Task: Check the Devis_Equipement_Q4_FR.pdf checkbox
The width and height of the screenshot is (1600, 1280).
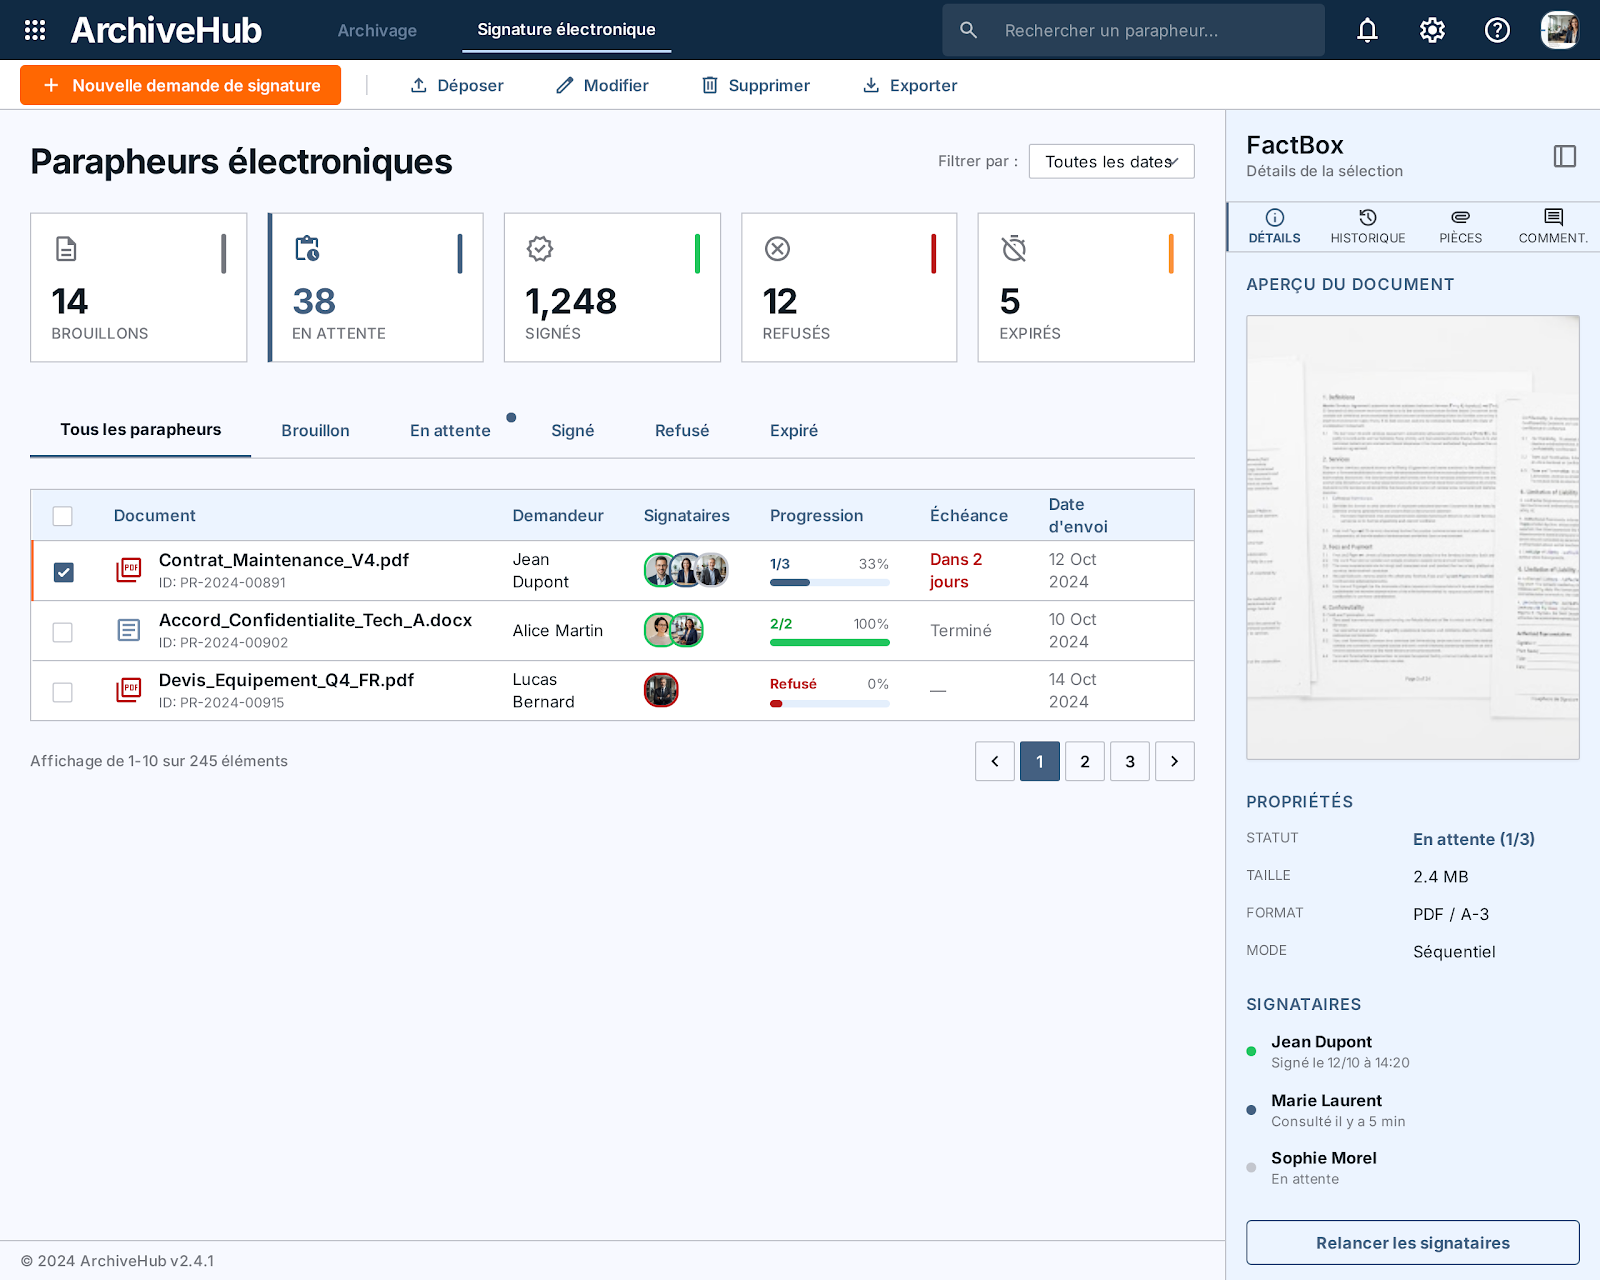Action: pyautogui.click(x=63, y=692)
